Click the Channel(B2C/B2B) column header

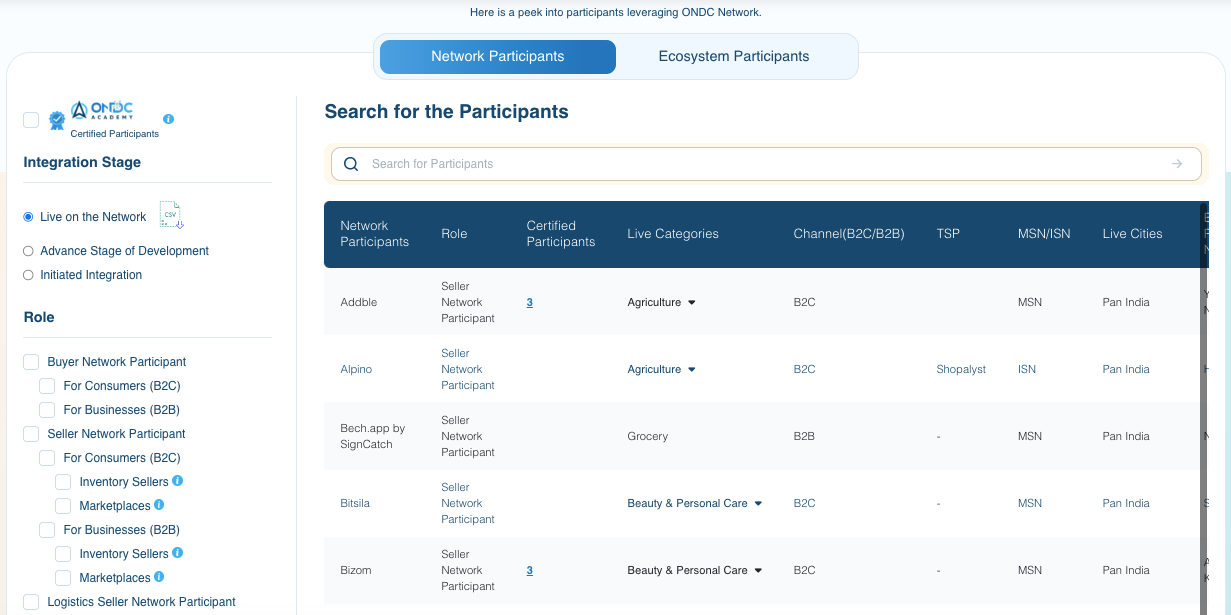coord(849,234)
